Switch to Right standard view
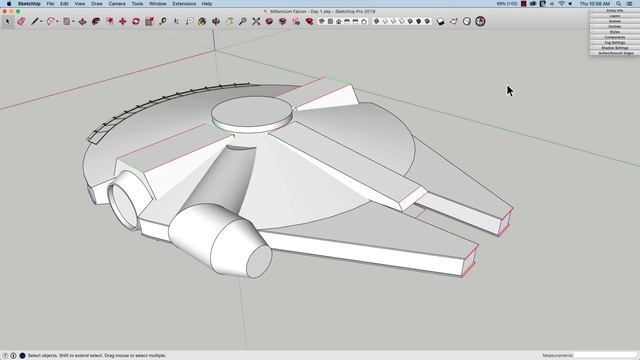 coord(347,21)
